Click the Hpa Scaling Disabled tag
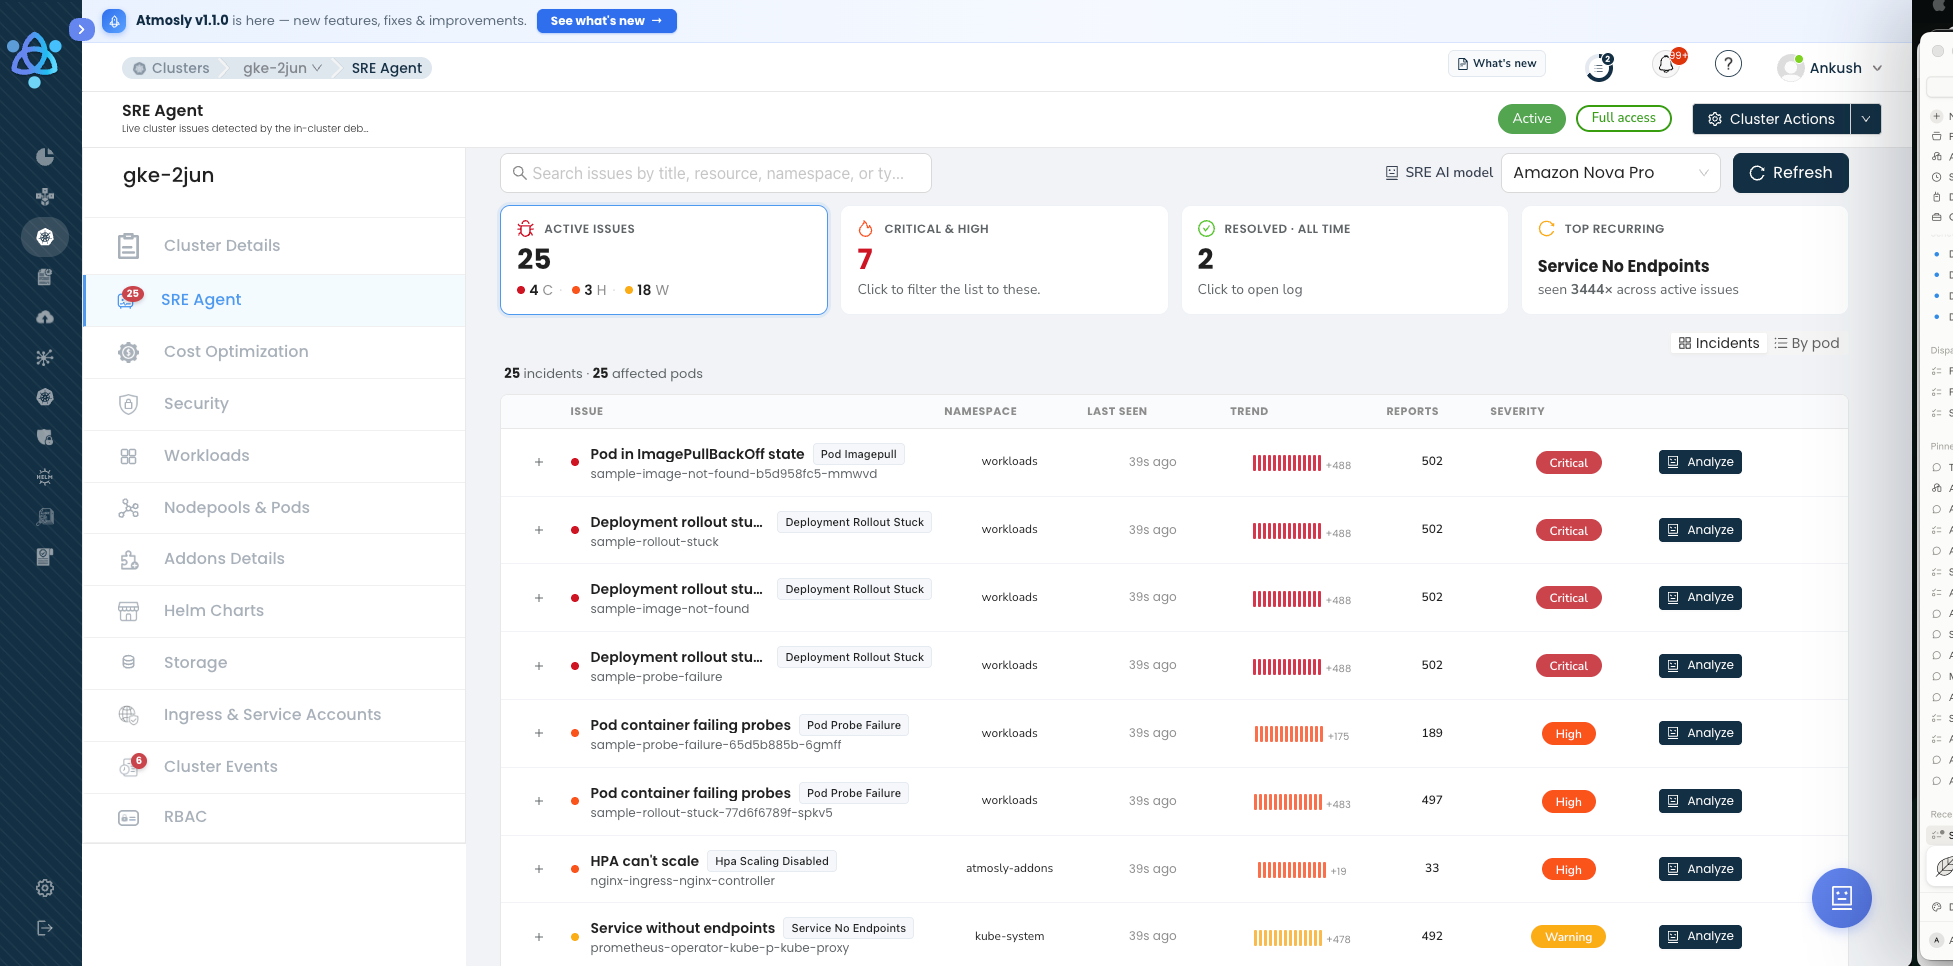This screenshot has height=966, width=1953. (771, 861)
